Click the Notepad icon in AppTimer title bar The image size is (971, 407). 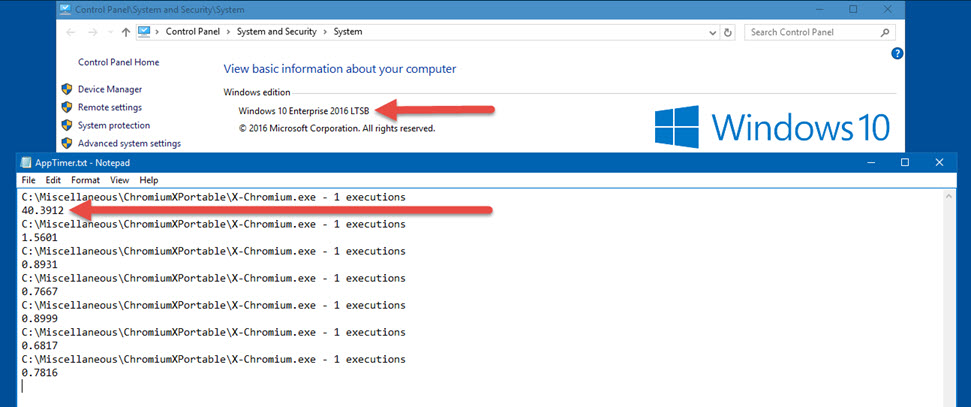tap(25, 162)
